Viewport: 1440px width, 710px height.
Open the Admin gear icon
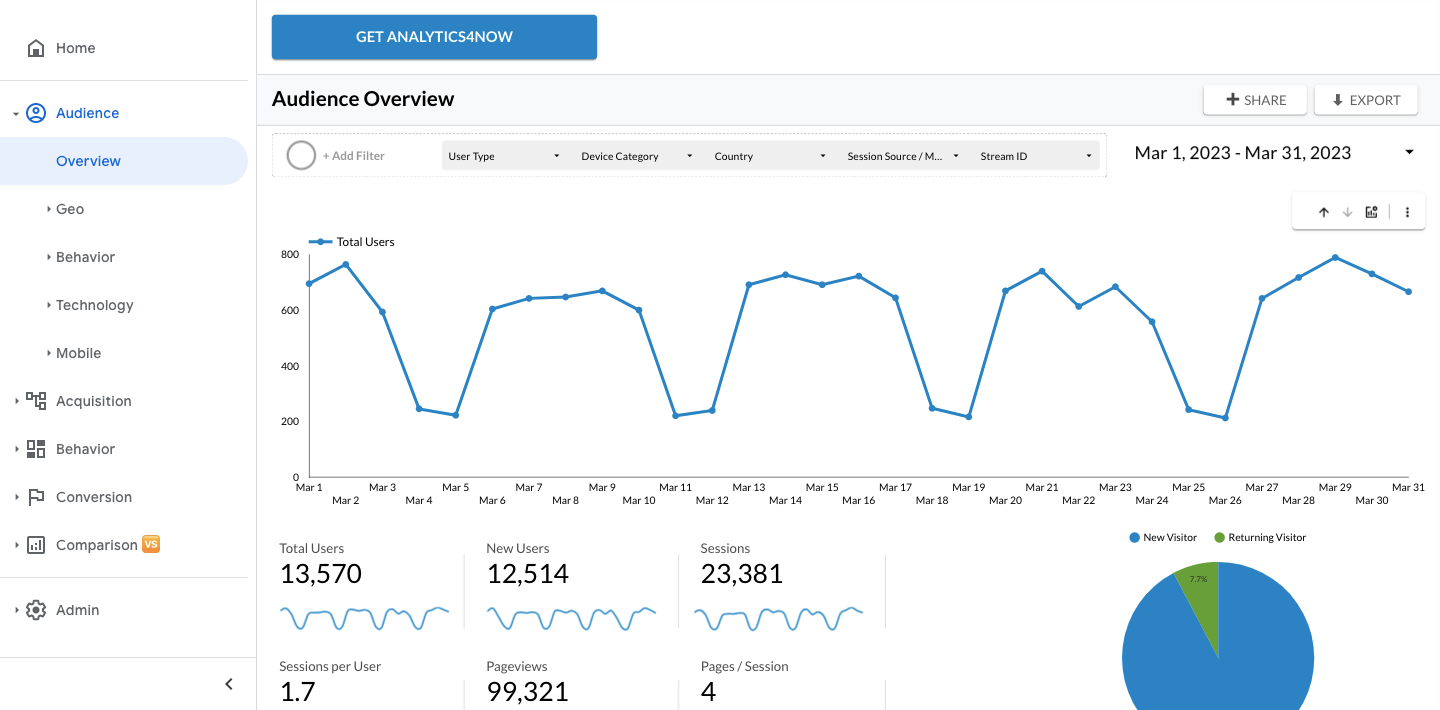pos(36,609)
